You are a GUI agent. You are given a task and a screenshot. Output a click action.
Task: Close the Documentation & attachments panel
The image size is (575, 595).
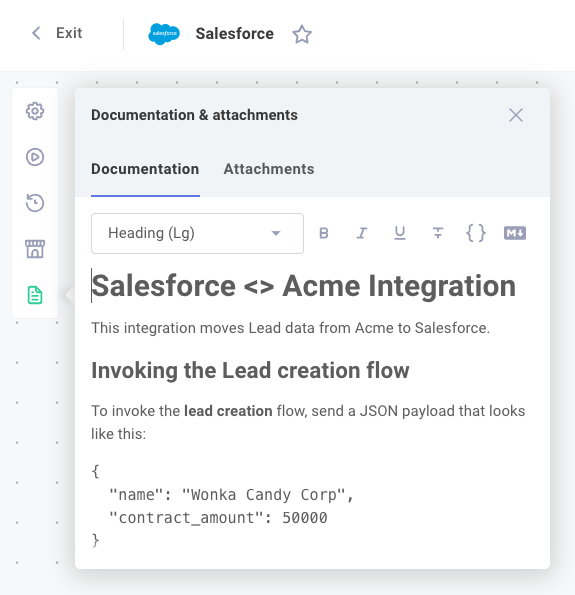516,115
